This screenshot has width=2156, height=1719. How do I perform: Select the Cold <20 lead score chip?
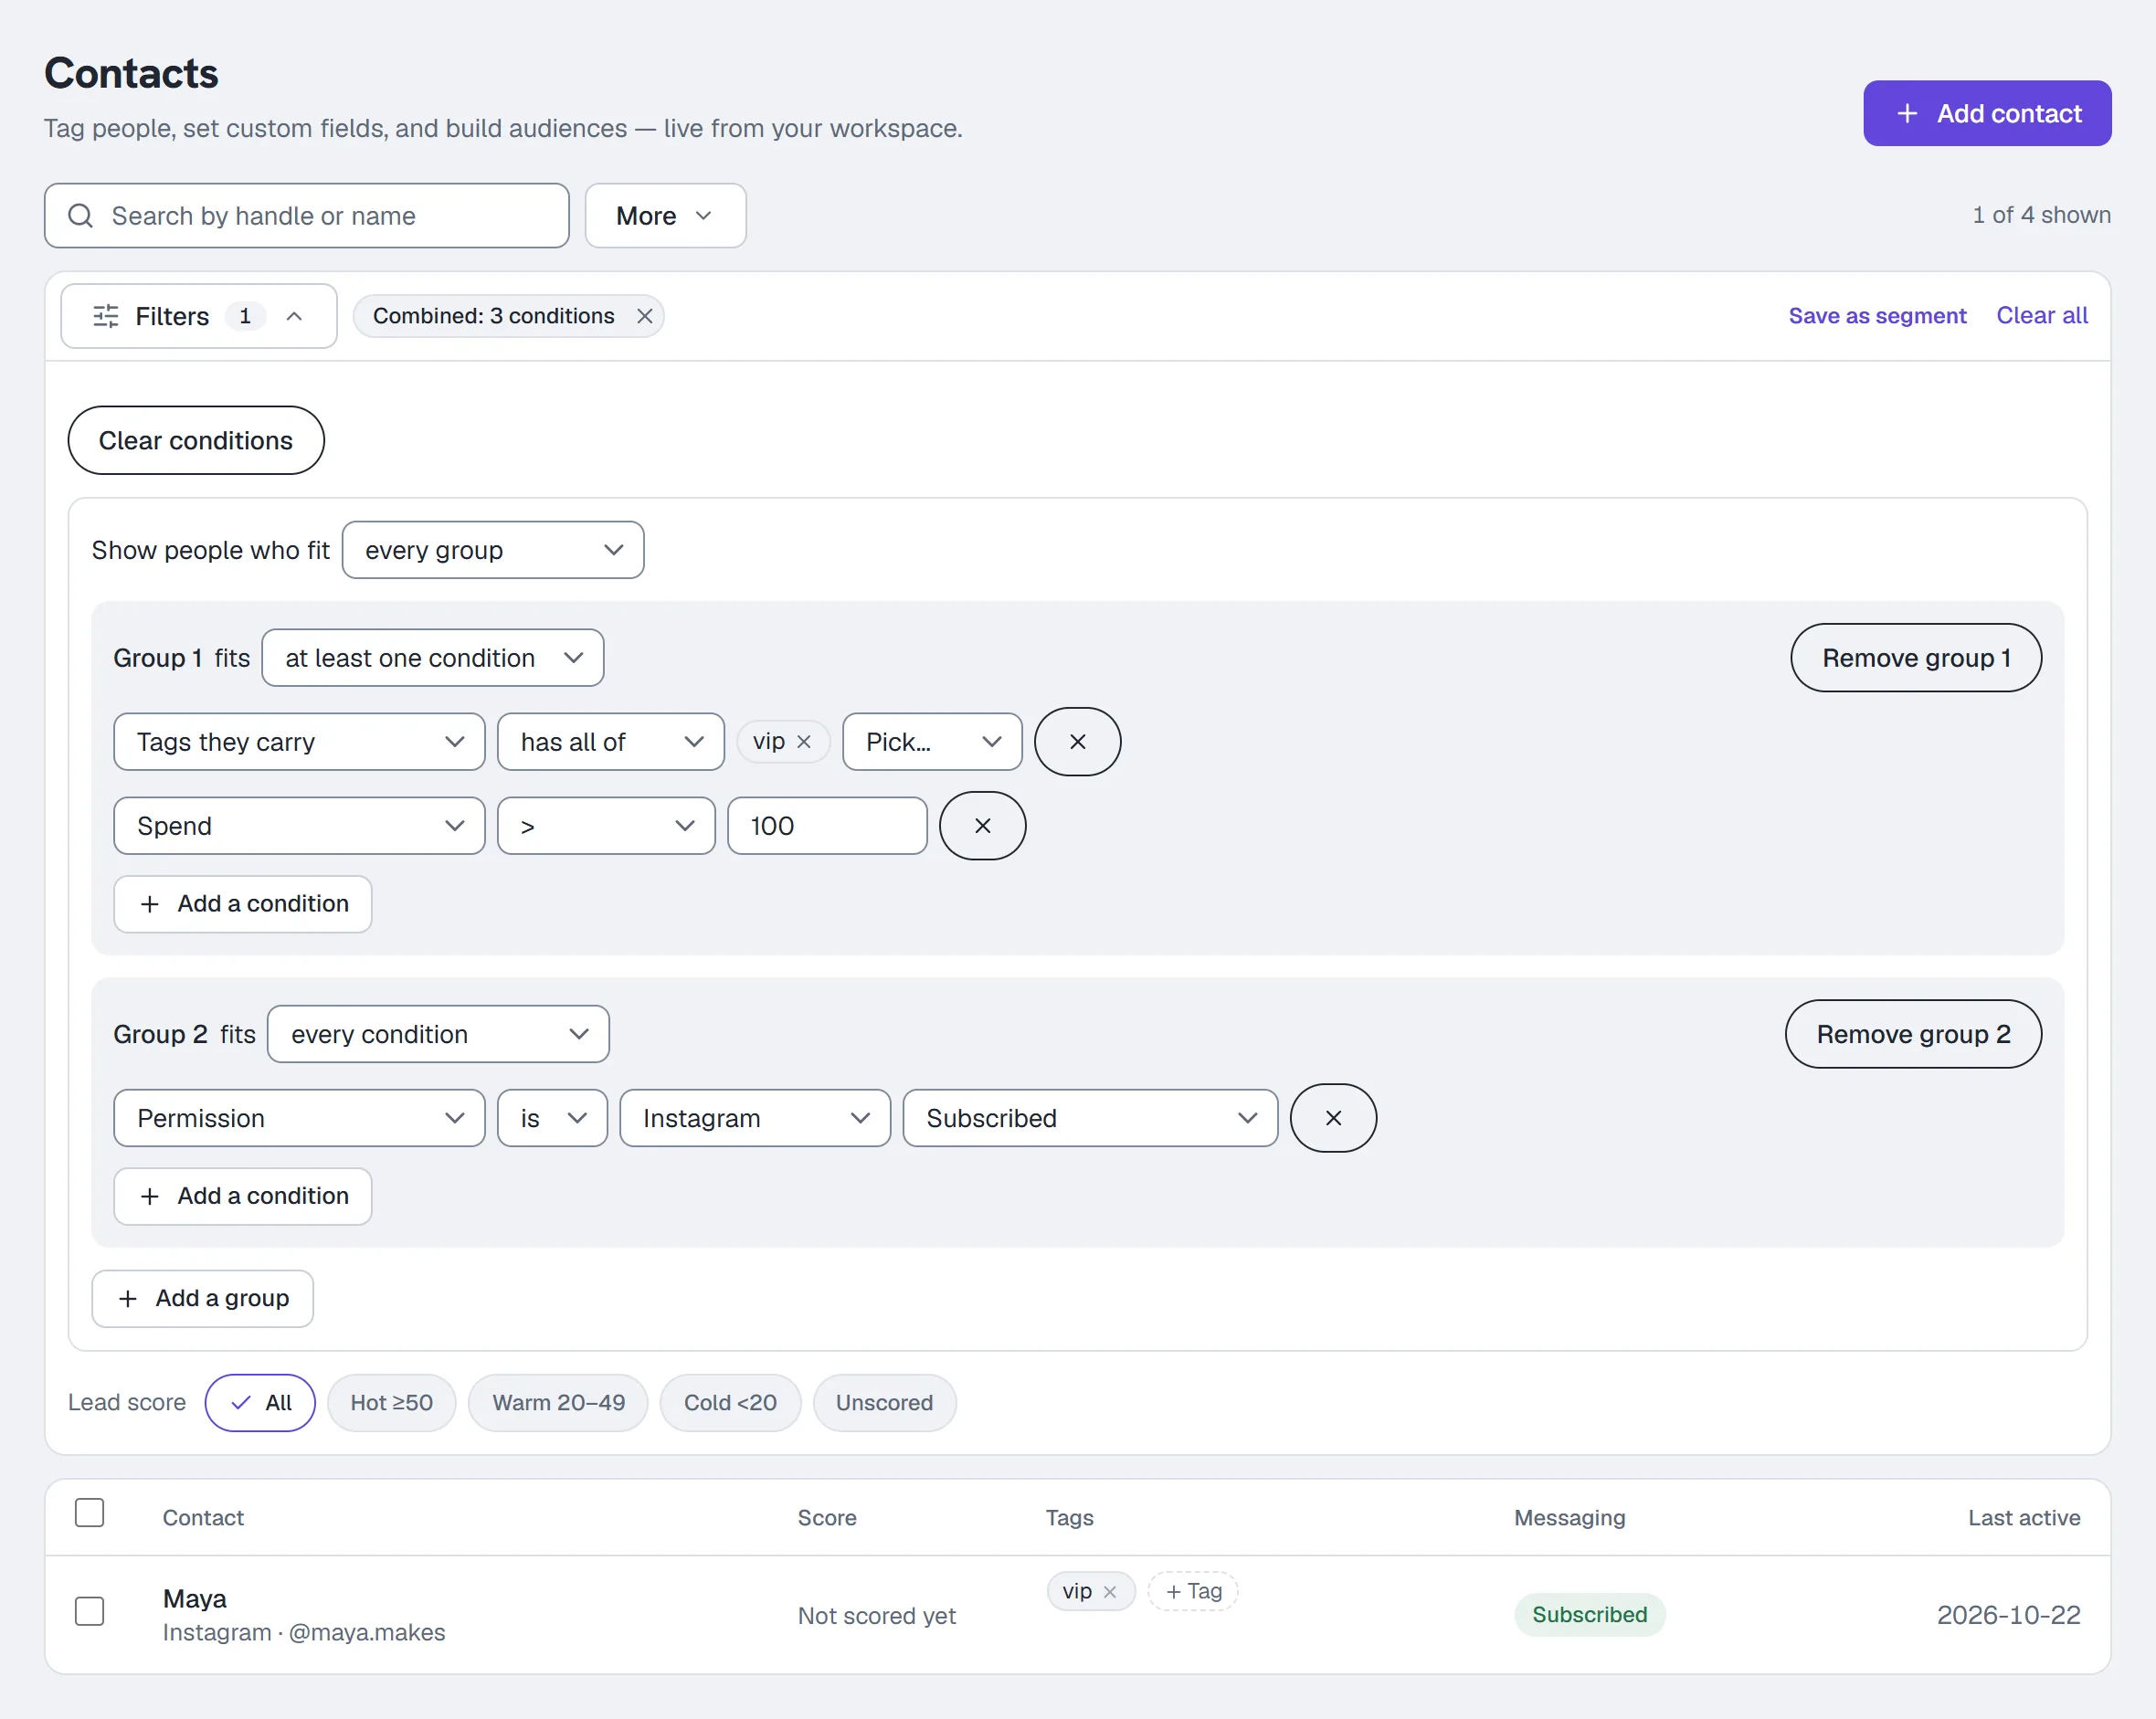[x=730, y=1402]
